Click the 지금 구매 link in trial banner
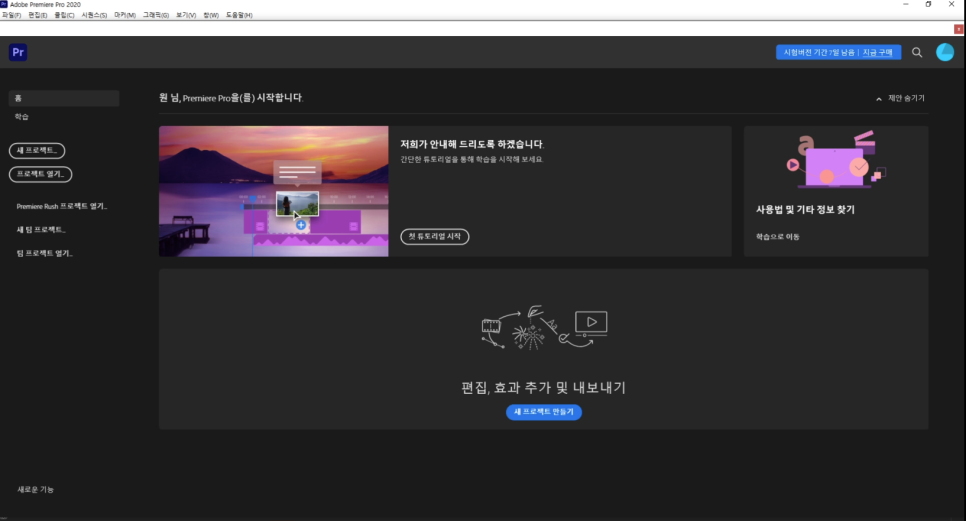Image resolution: width=966 pixels, height=521 pixels. tap(877, 52)
